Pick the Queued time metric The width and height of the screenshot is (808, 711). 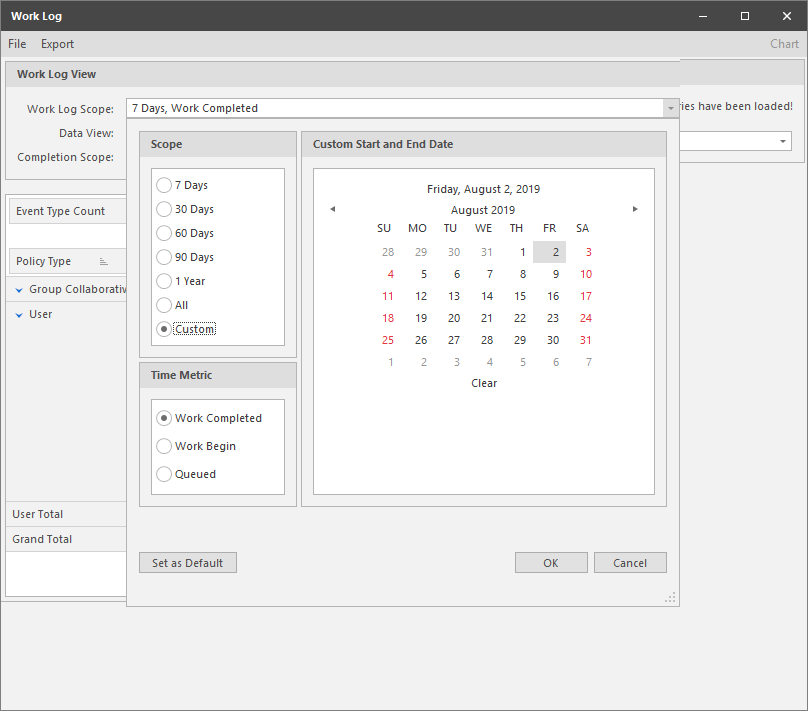tap(164, 474)
